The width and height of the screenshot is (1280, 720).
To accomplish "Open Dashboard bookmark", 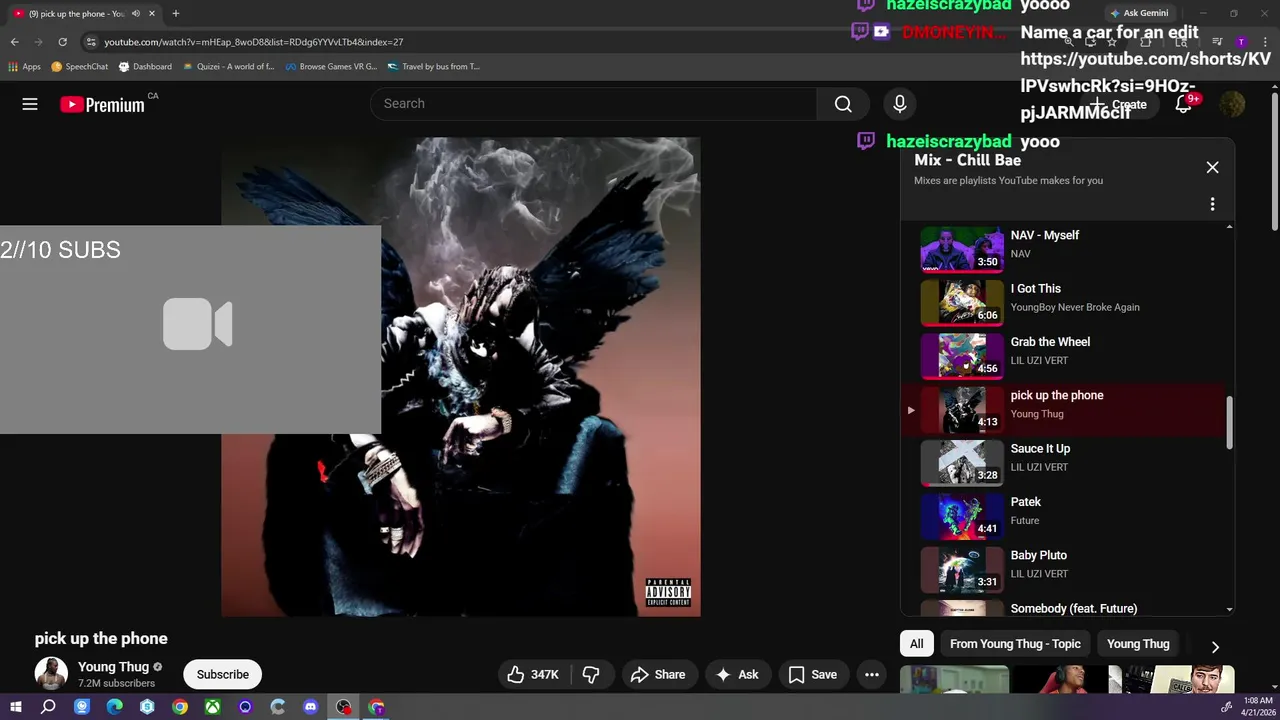I will click(145, 67).
